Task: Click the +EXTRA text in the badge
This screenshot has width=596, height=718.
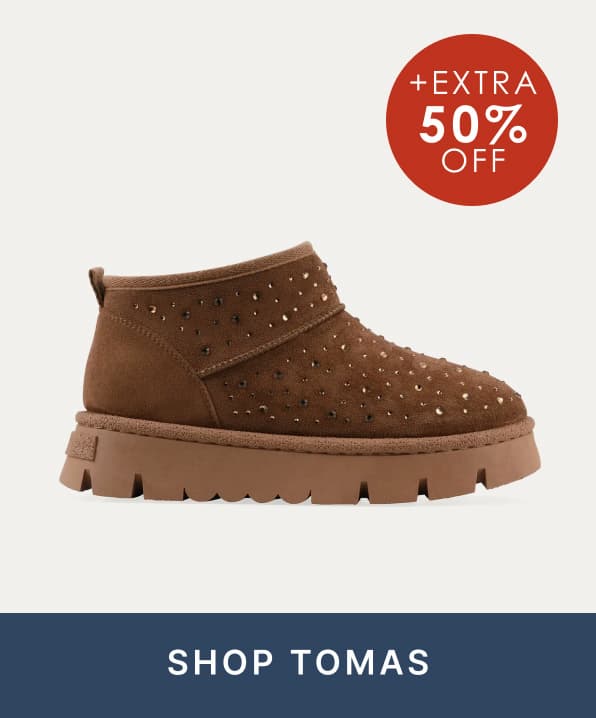Action: pos(473,83)
